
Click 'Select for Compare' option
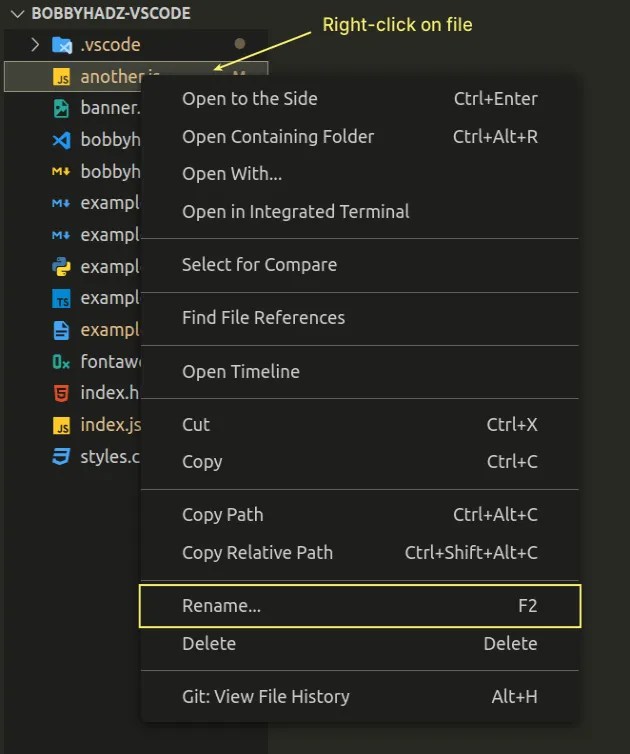pyautogui.click(x=360, y=265)
